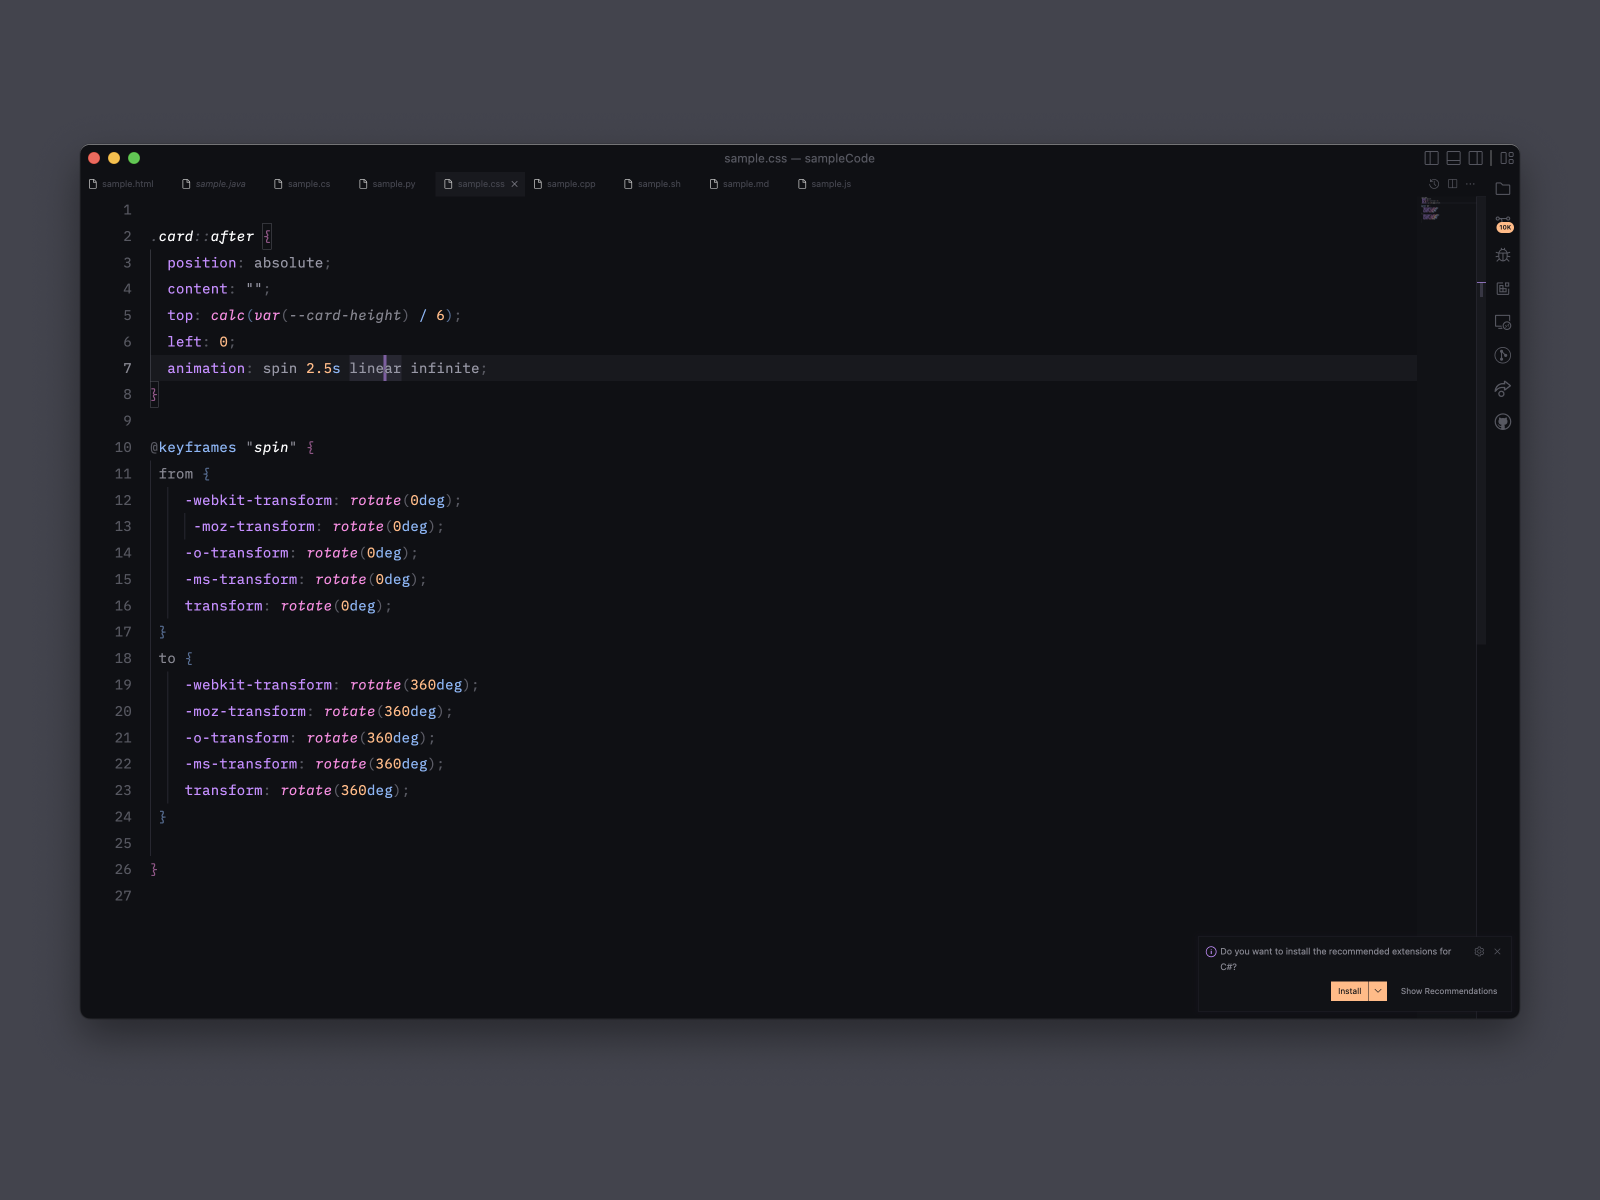The width and height of the screenshot is (1600, 1200).
Task: Open the Git Graph circular branch icon
Action: click(x=1503, y=355)
